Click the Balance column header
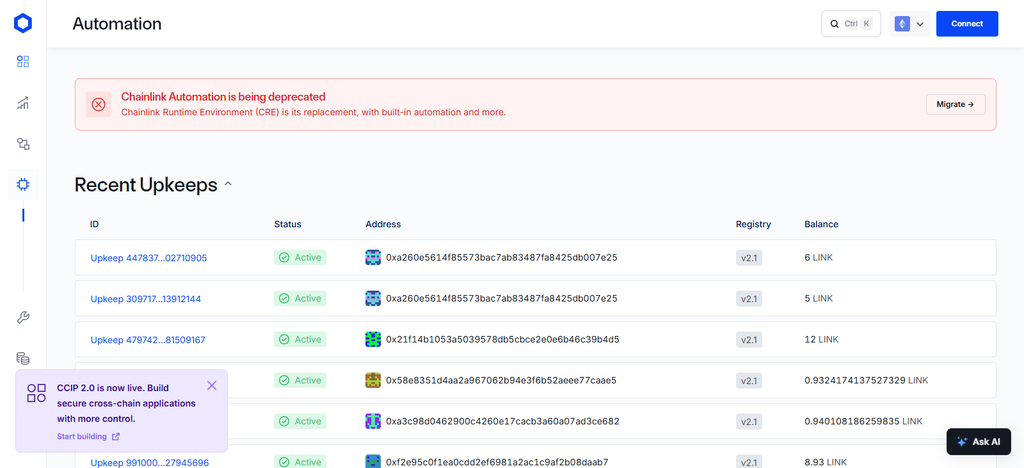 pyautogui.click(x=822, y=224)
